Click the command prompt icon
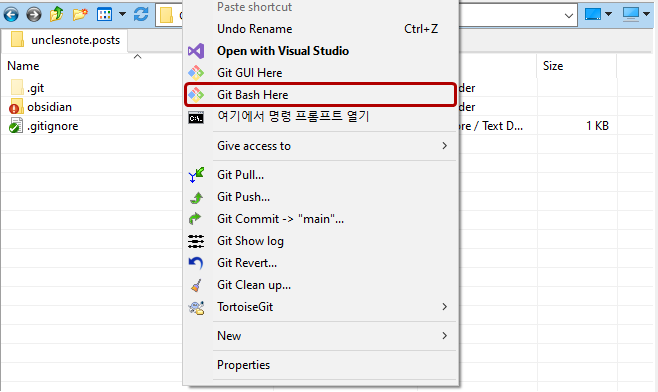Image resolution: width=658 pixels, height=392 pixels. click(196, 118)
